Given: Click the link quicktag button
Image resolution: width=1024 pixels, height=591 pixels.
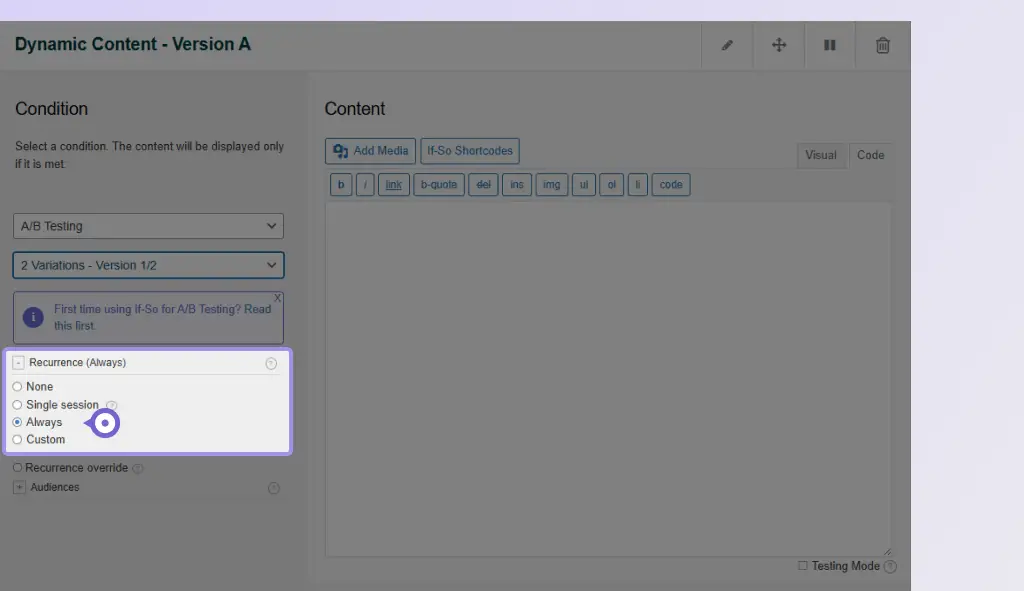Looking at the screenshot, I should [393, 185].
